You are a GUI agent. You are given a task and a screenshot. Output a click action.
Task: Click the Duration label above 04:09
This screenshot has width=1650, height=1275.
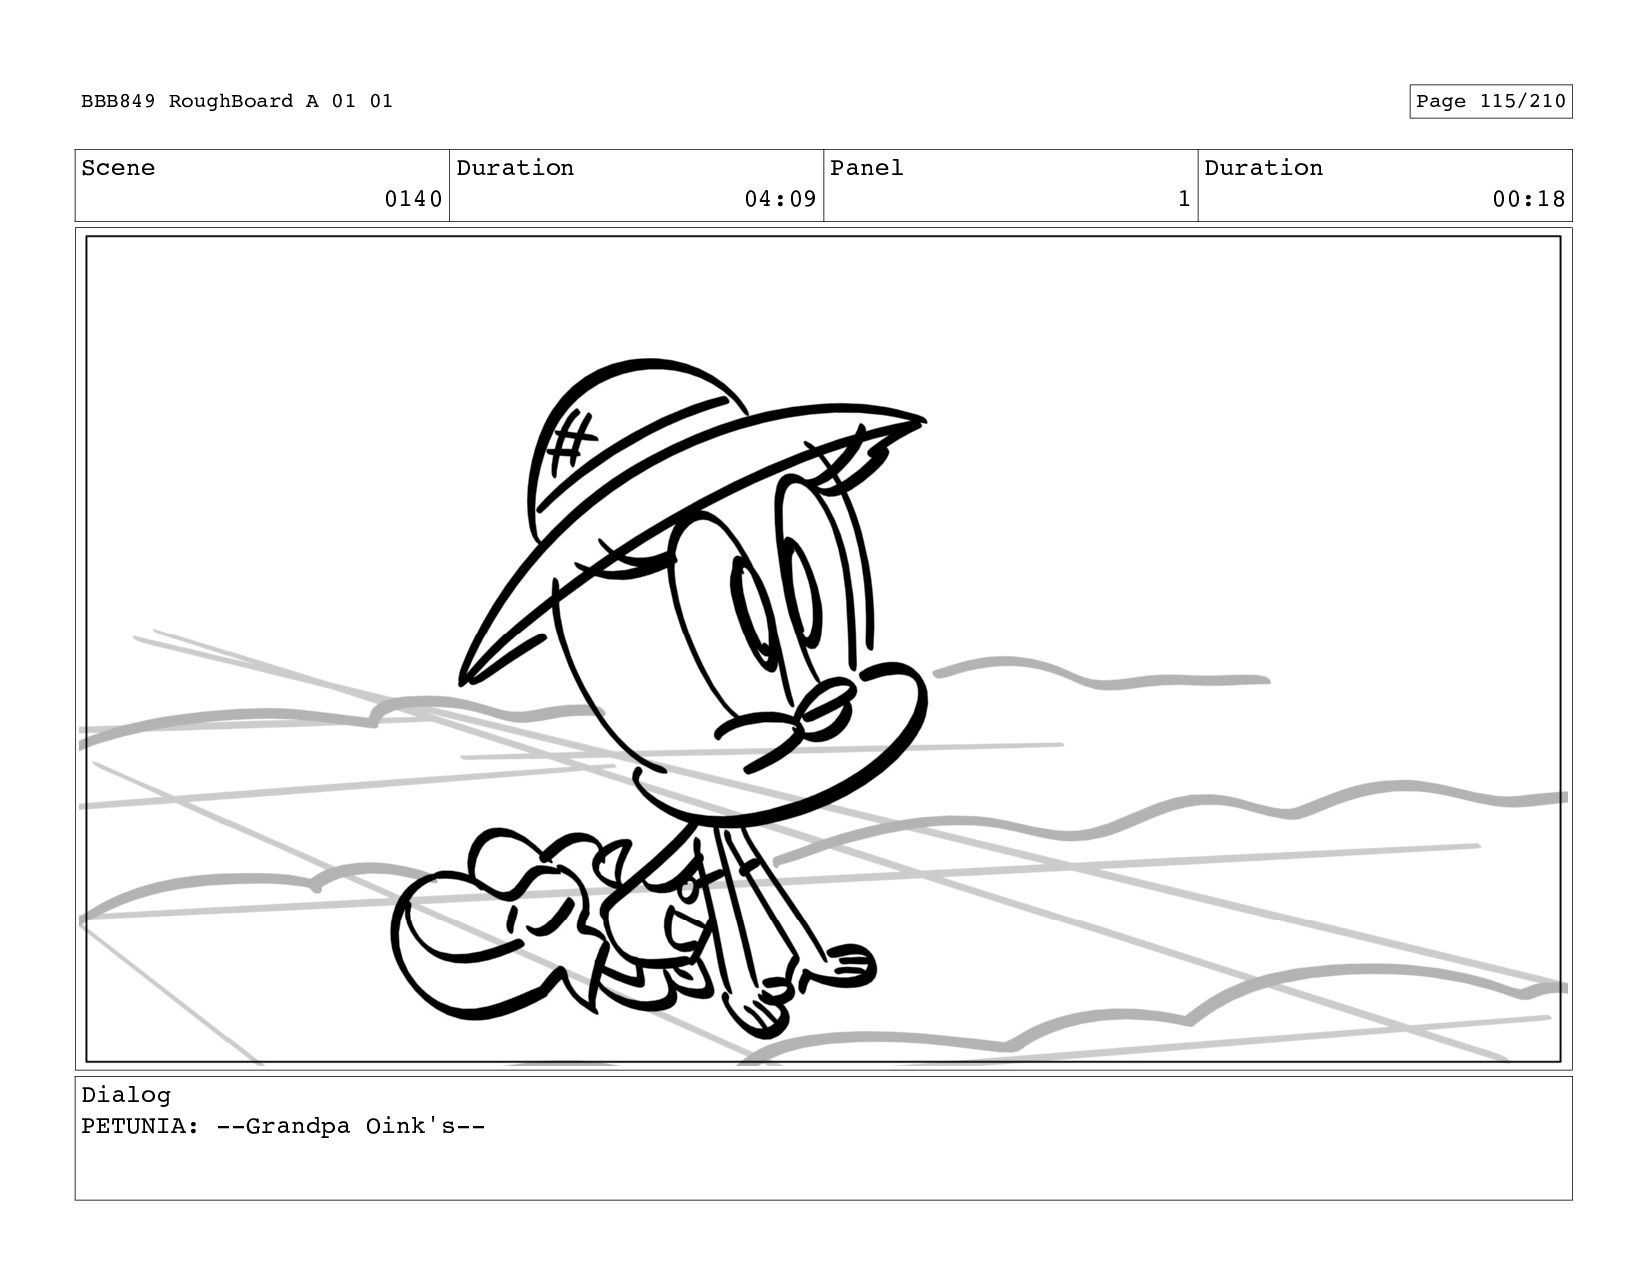(515, 168)
